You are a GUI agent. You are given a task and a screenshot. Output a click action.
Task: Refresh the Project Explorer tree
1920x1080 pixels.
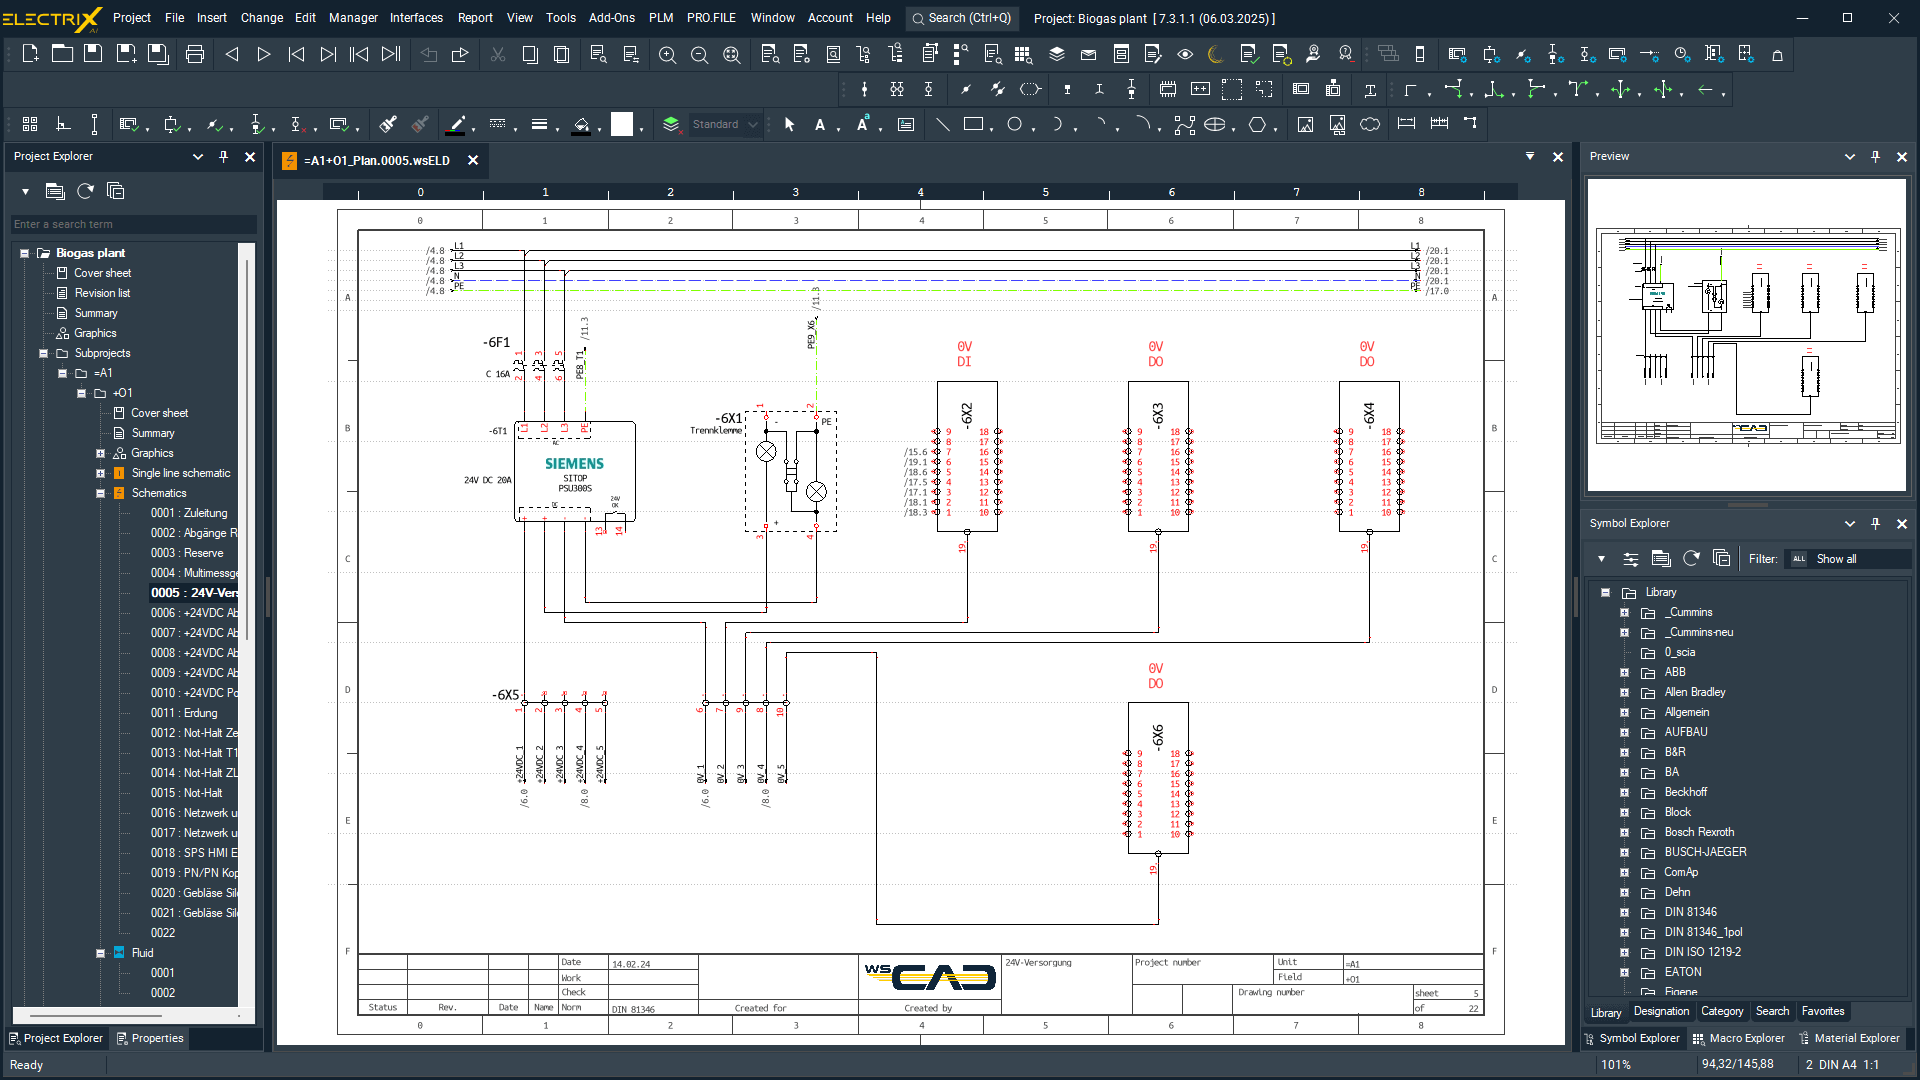coord(85,191)
